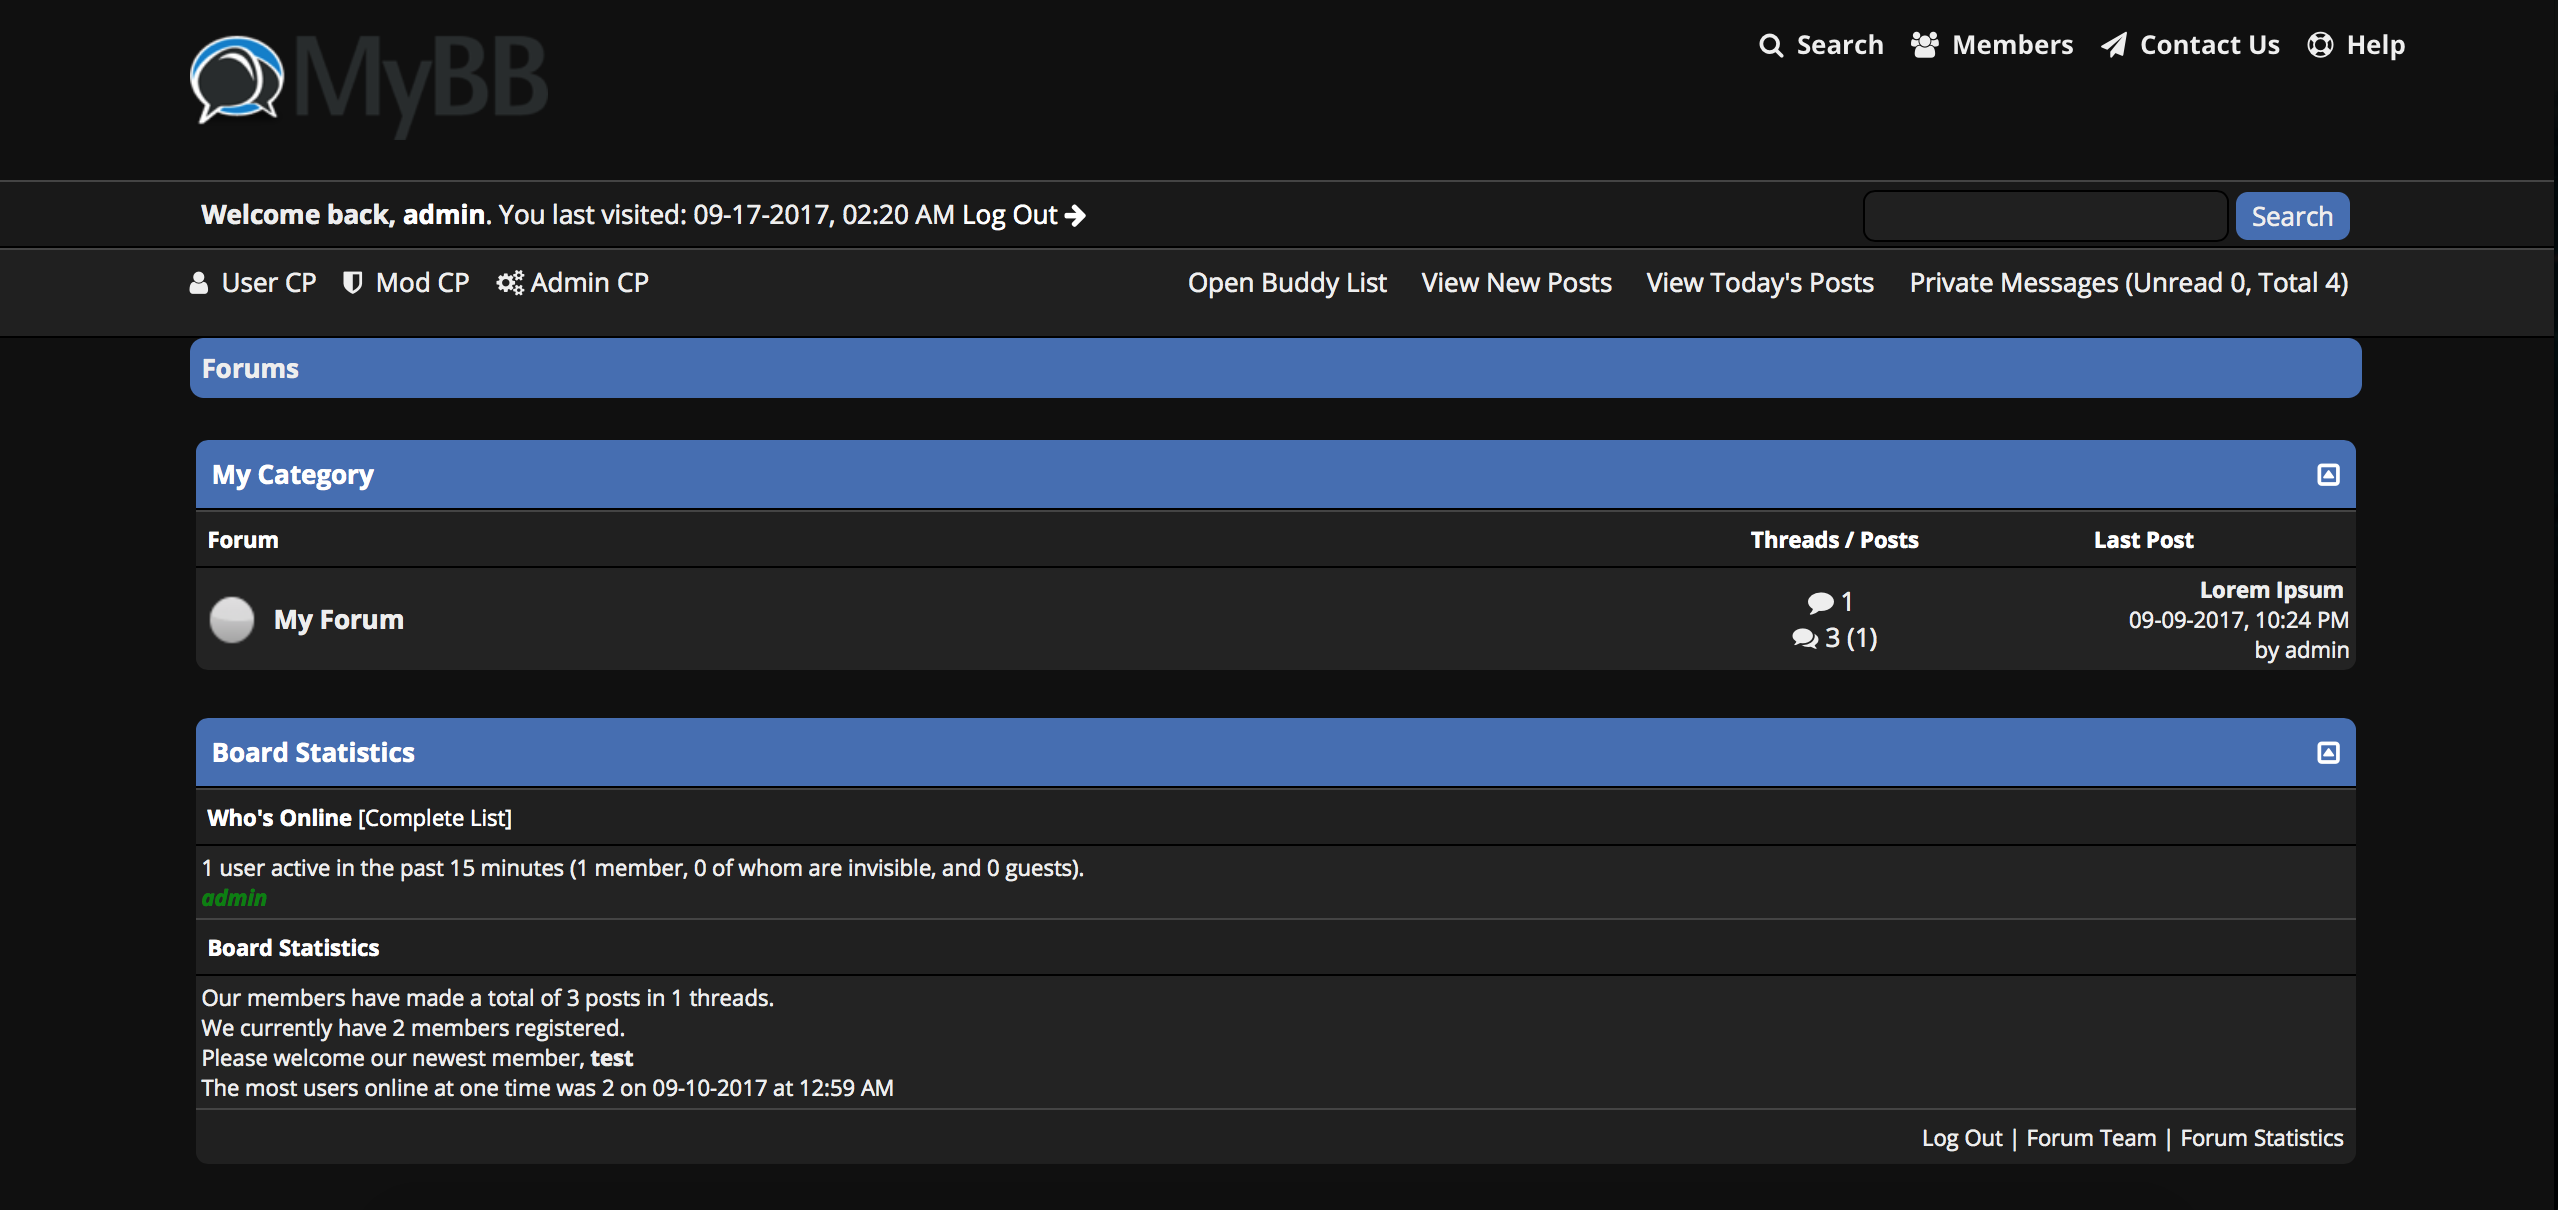The height and width of the screenshot is (1210, 2558).
Task: Click the paper plane Contact Us icon
Action: 2113,45
